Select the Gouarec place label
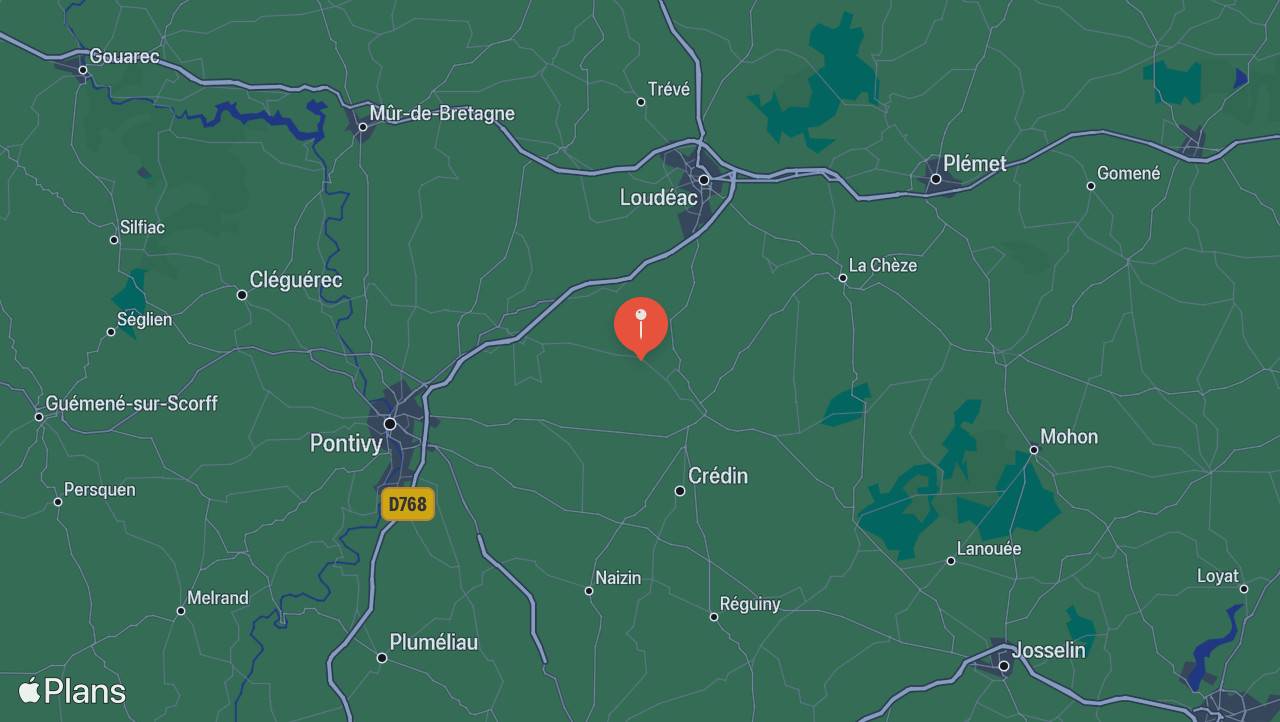This screenshot has height=722, width=1280. point(124,57)
